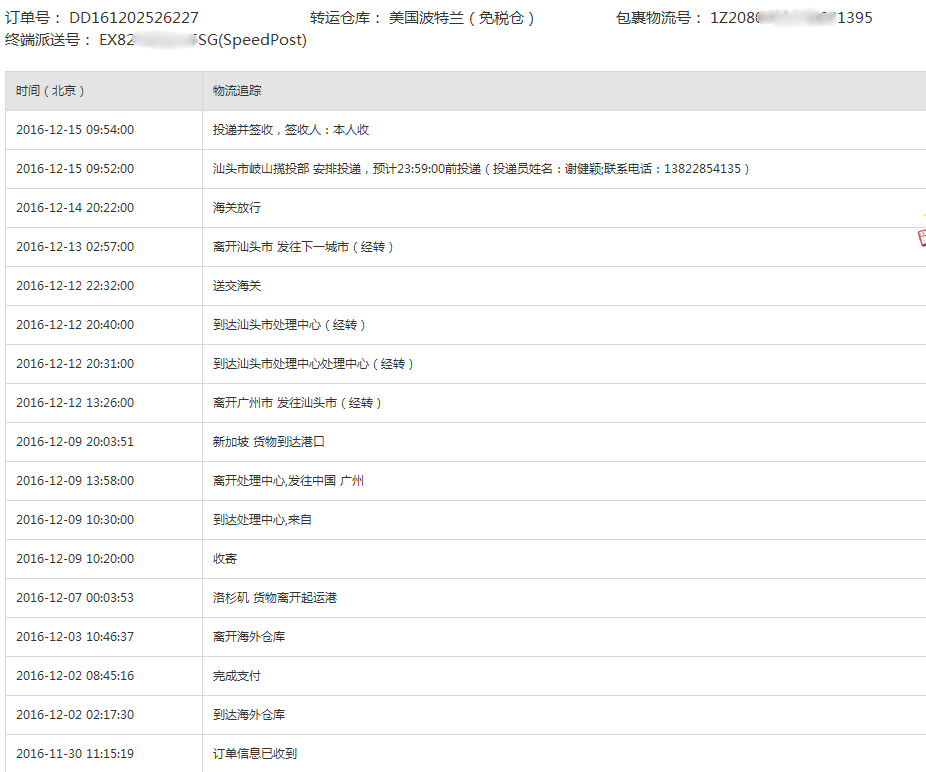Click timestamp 2016-11-30 11:15:19
This screenshot has width=926, height=772.
pos(75,753)
